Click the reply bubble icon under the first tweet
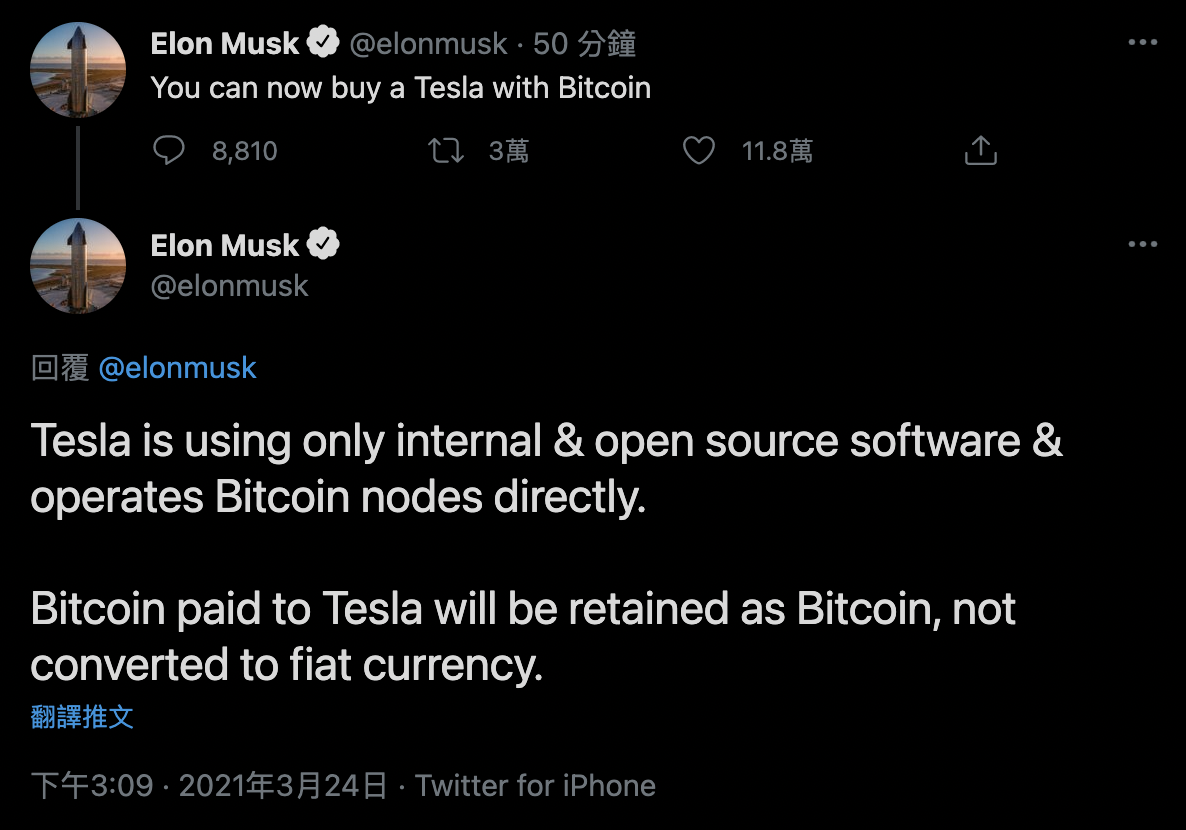Image resolution: width=1186 pixels, height=830 pixels. [169, 150]
